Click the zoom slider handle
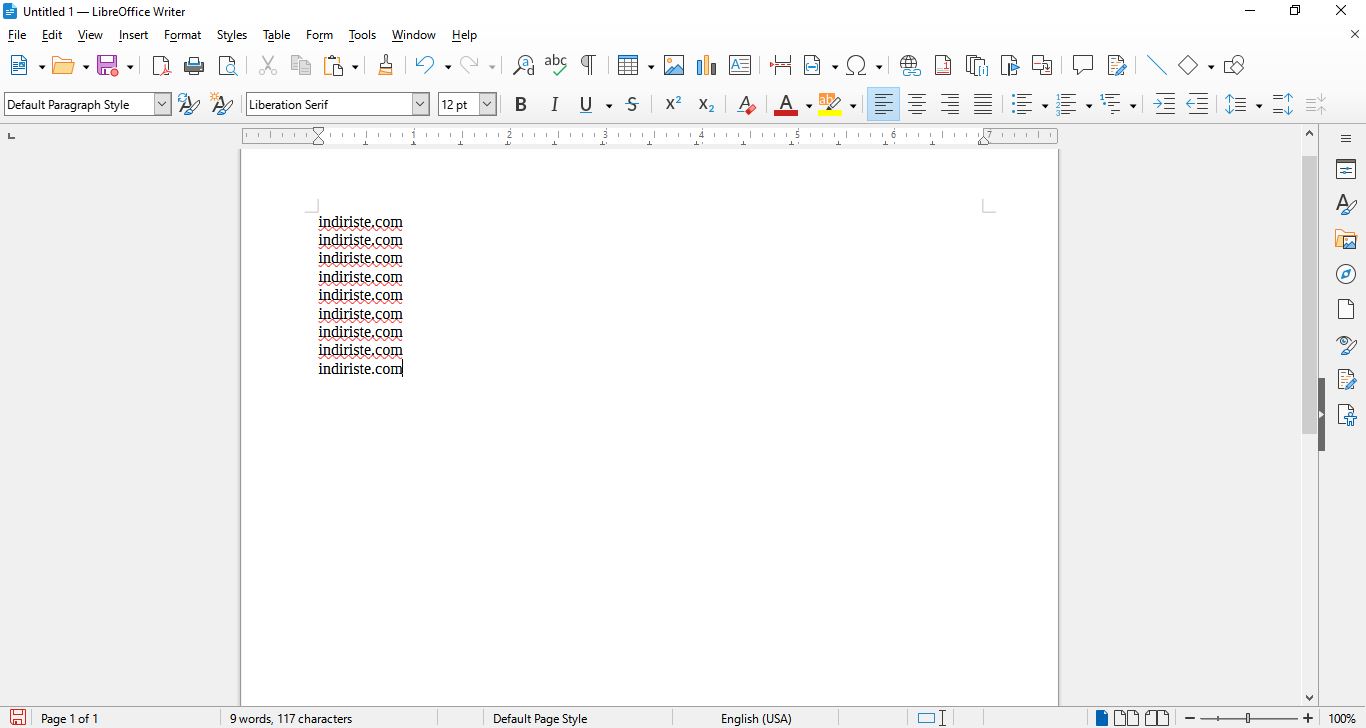 tap(1248, 718)
